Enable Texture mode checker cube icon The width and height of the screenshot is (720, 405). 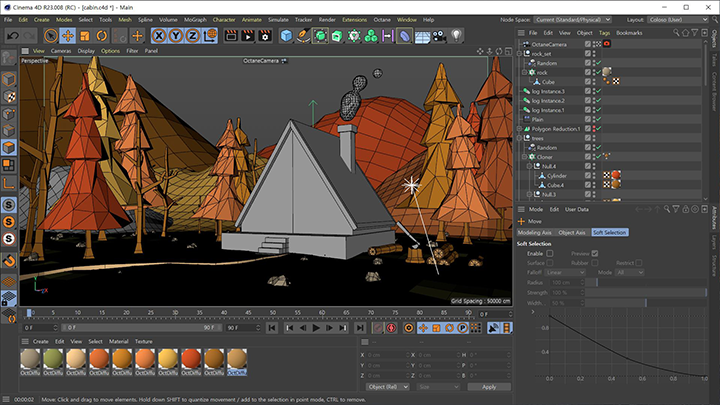click(x=9, y=96)
